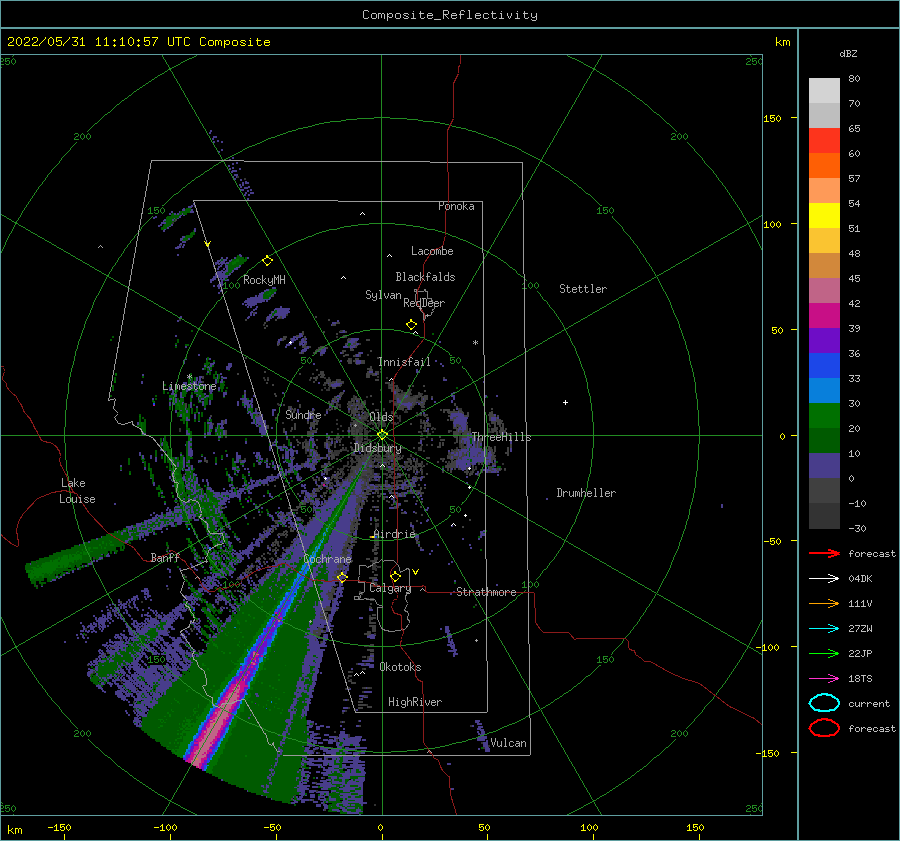Click the red forecast oval in the legend

coord(824,728)
